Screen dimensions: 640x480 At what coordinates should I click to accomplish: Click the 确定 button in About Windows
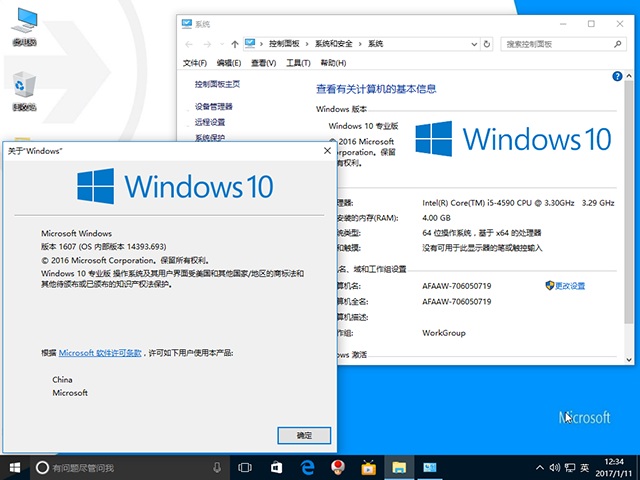[304, 435]
